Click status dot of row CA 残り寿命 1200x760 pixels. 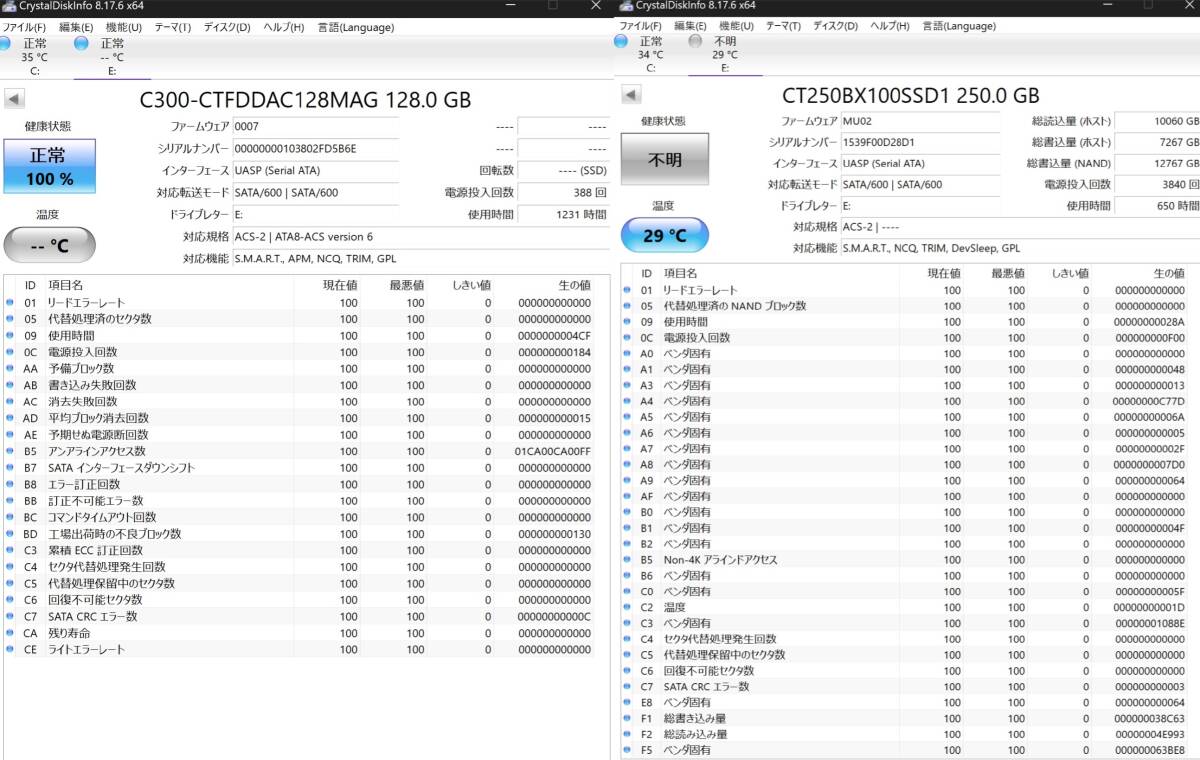point(11,633)
